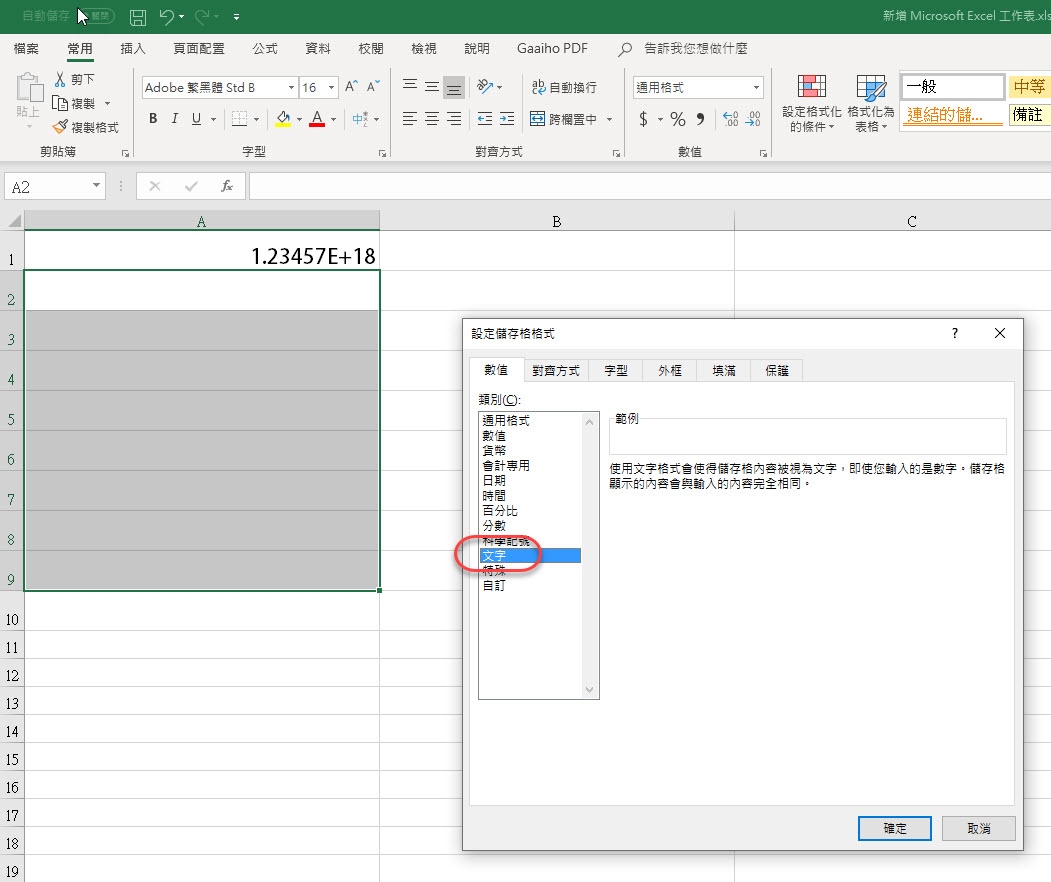The image size is (1051, 882).
Task: Click the insert function fx icon
Action: coord(227,186)
